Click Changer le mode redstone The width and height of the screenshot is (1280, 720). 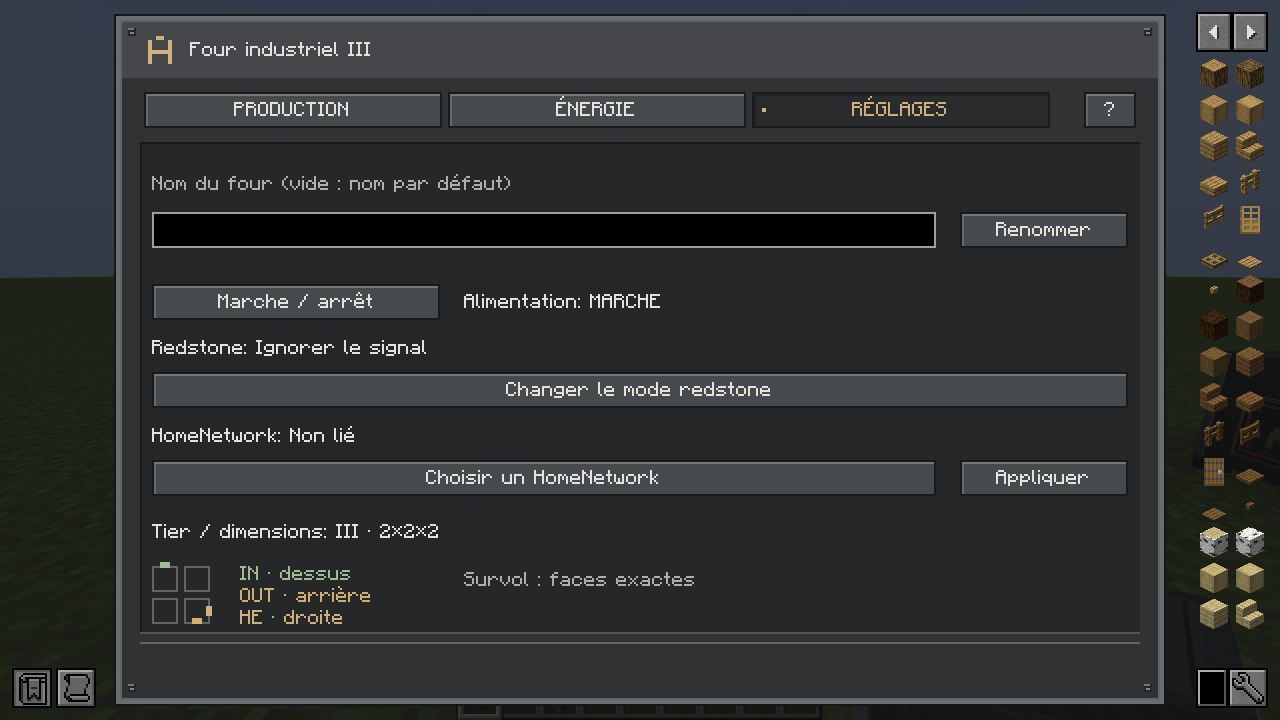(x=639, y=390)
